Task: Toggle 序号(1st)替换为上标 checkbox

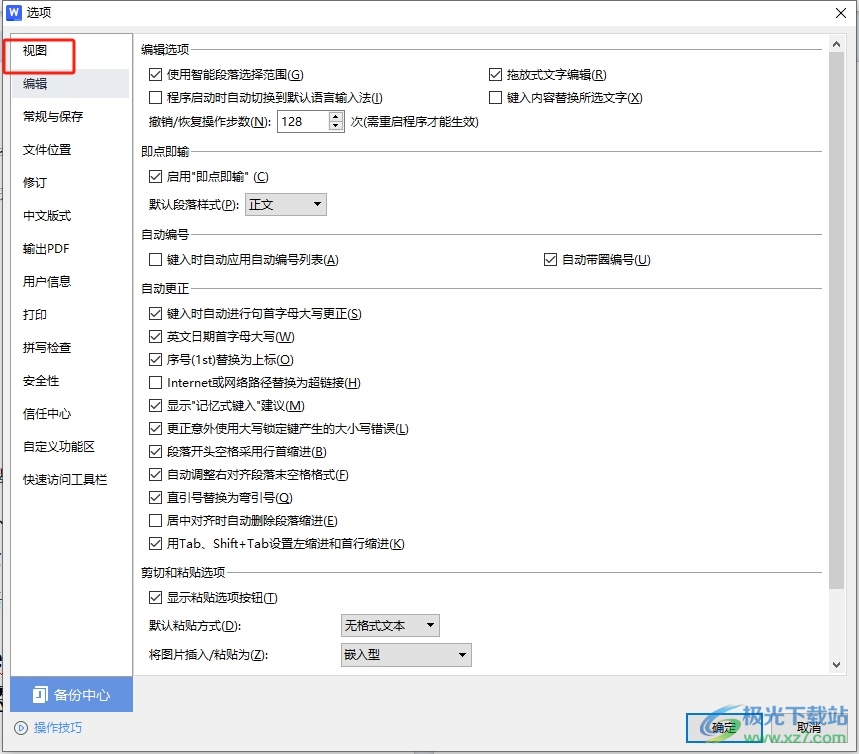Action: pyautogui.click(x=156, y=359)
